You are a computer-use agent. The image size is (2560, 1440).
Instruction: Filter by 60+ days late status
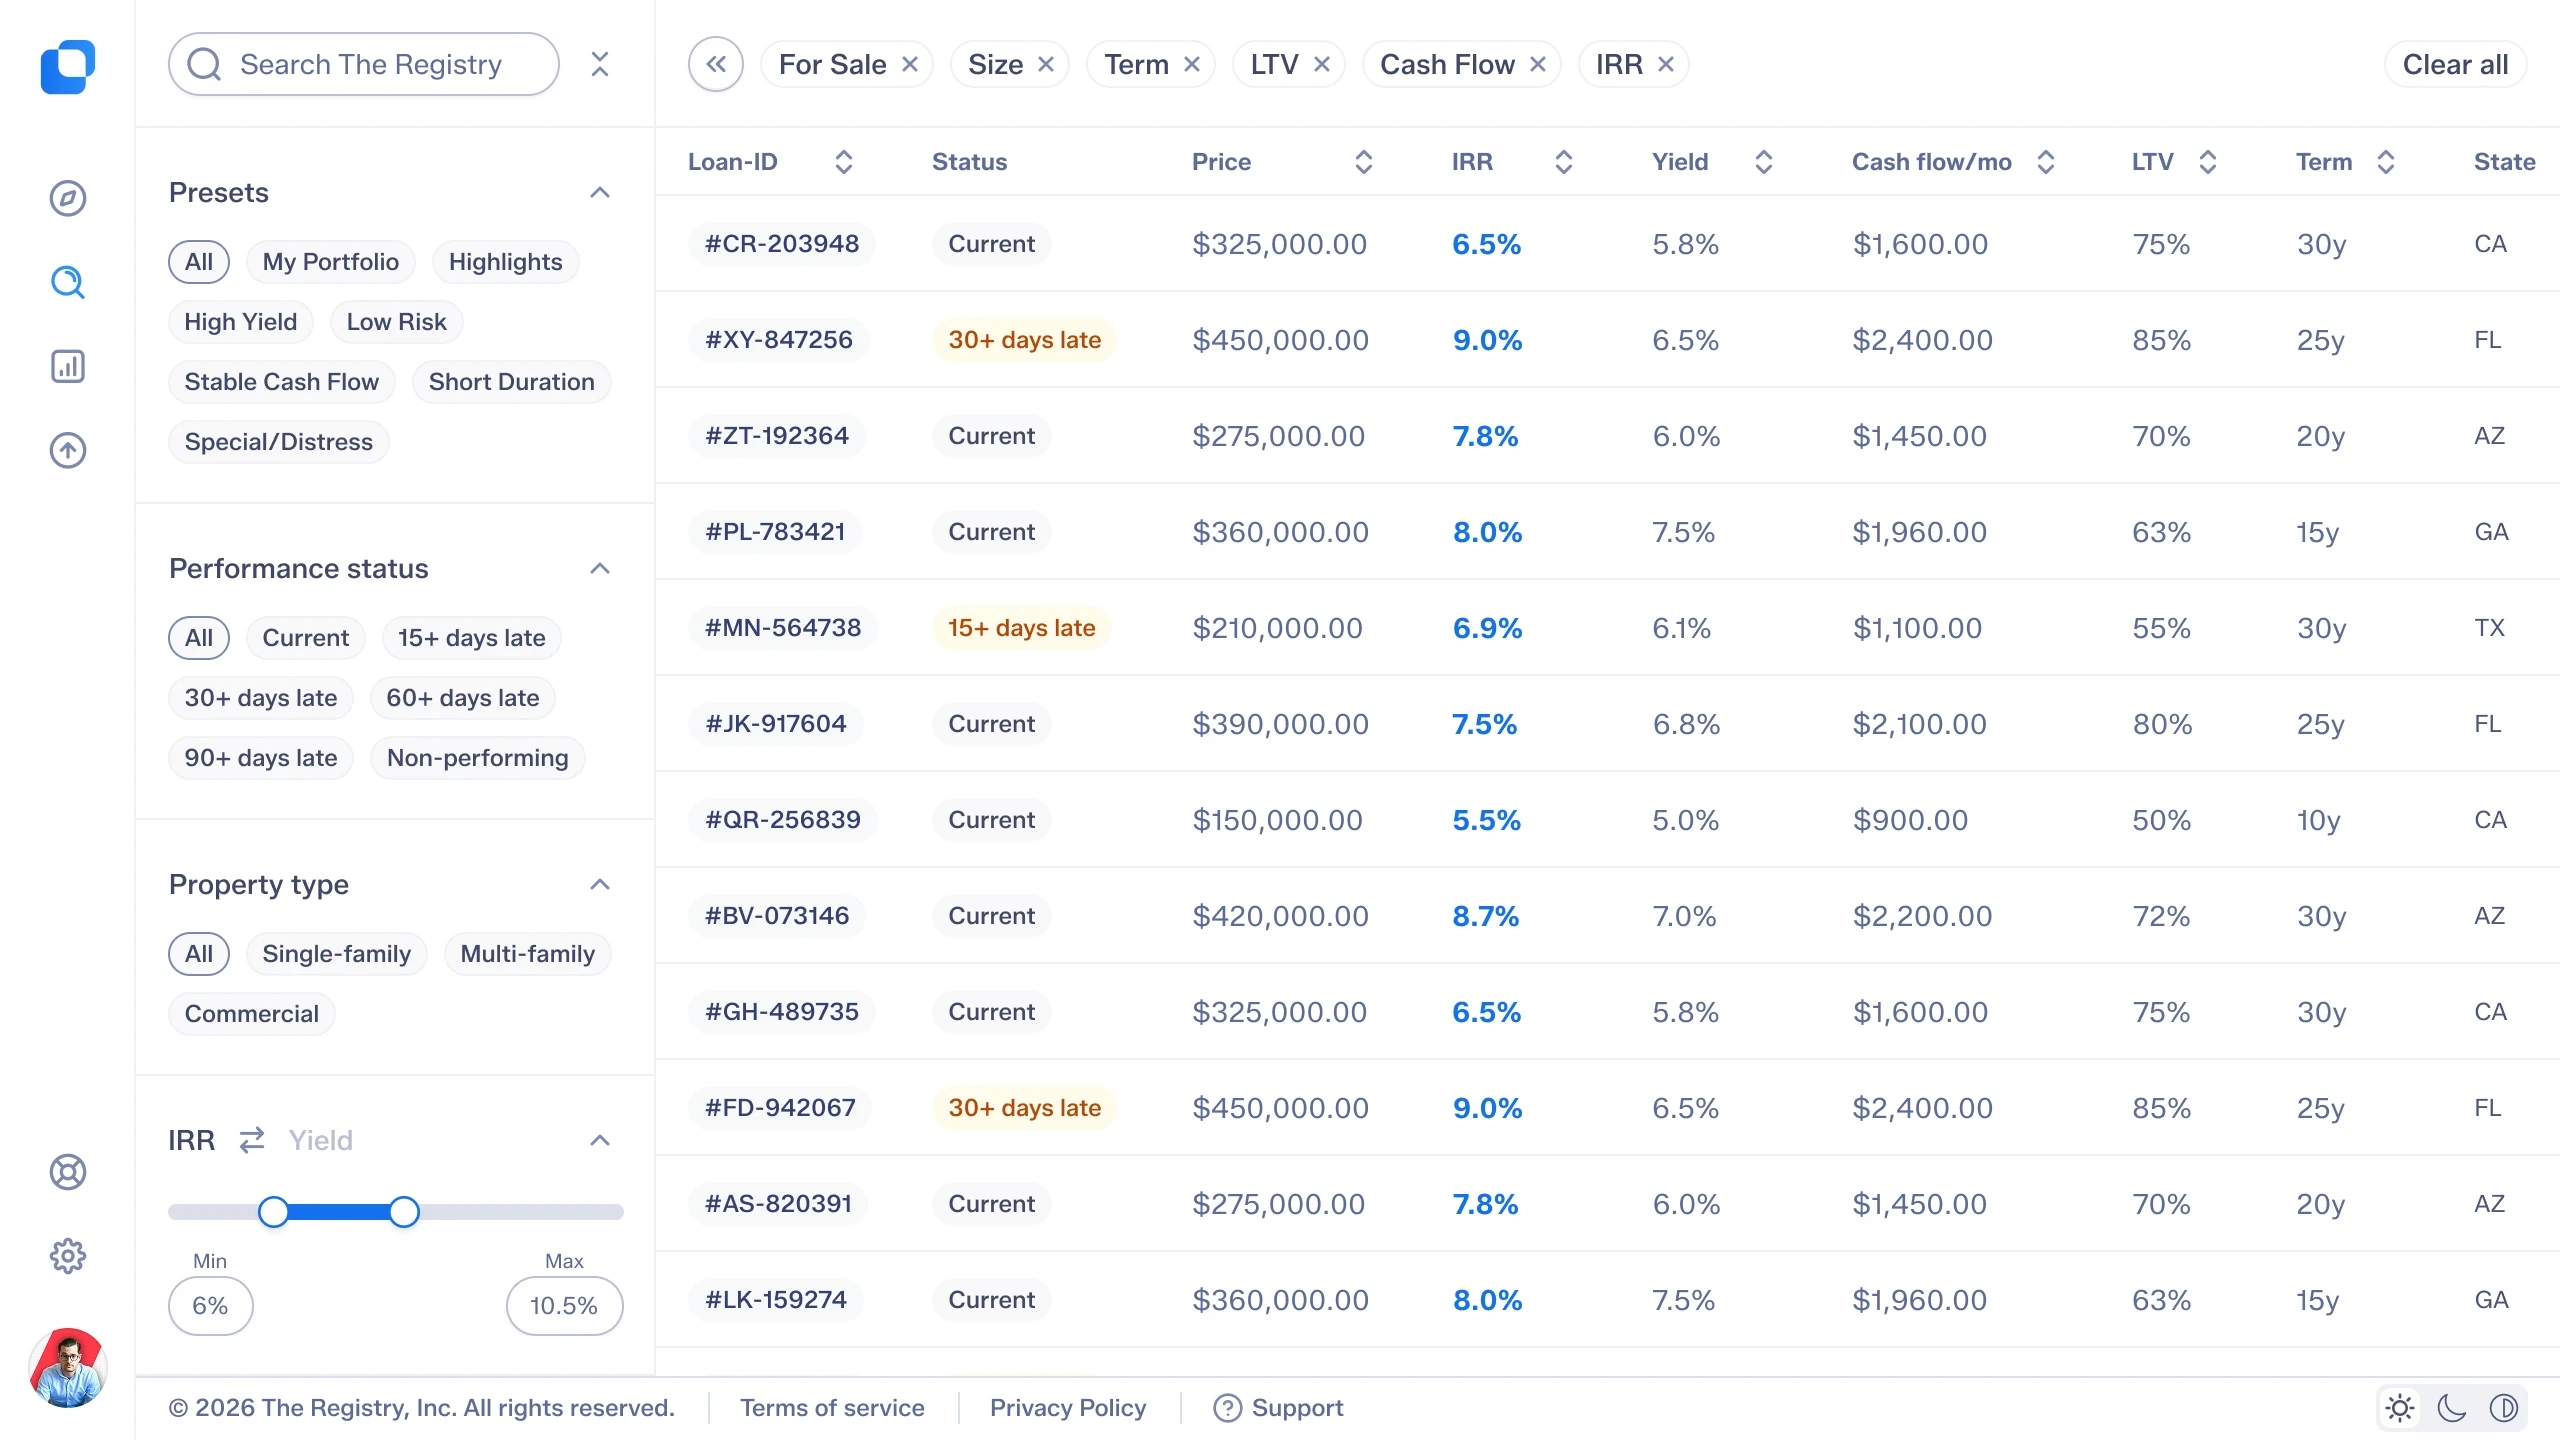coord(463,698)
